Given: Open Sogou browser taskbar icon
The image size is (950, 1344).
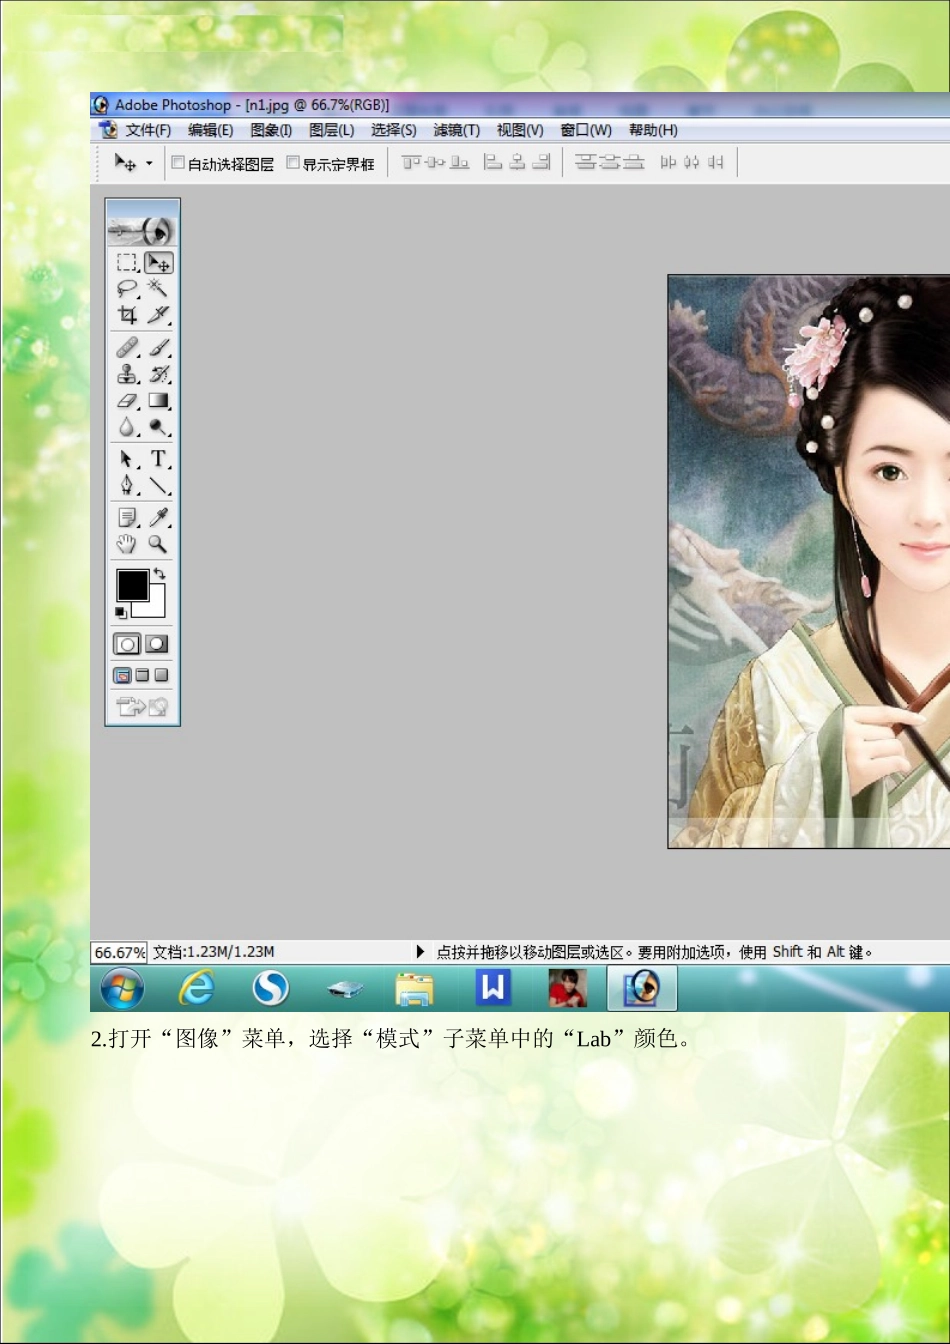Looking at the screenshot, I should click(270, 989).
